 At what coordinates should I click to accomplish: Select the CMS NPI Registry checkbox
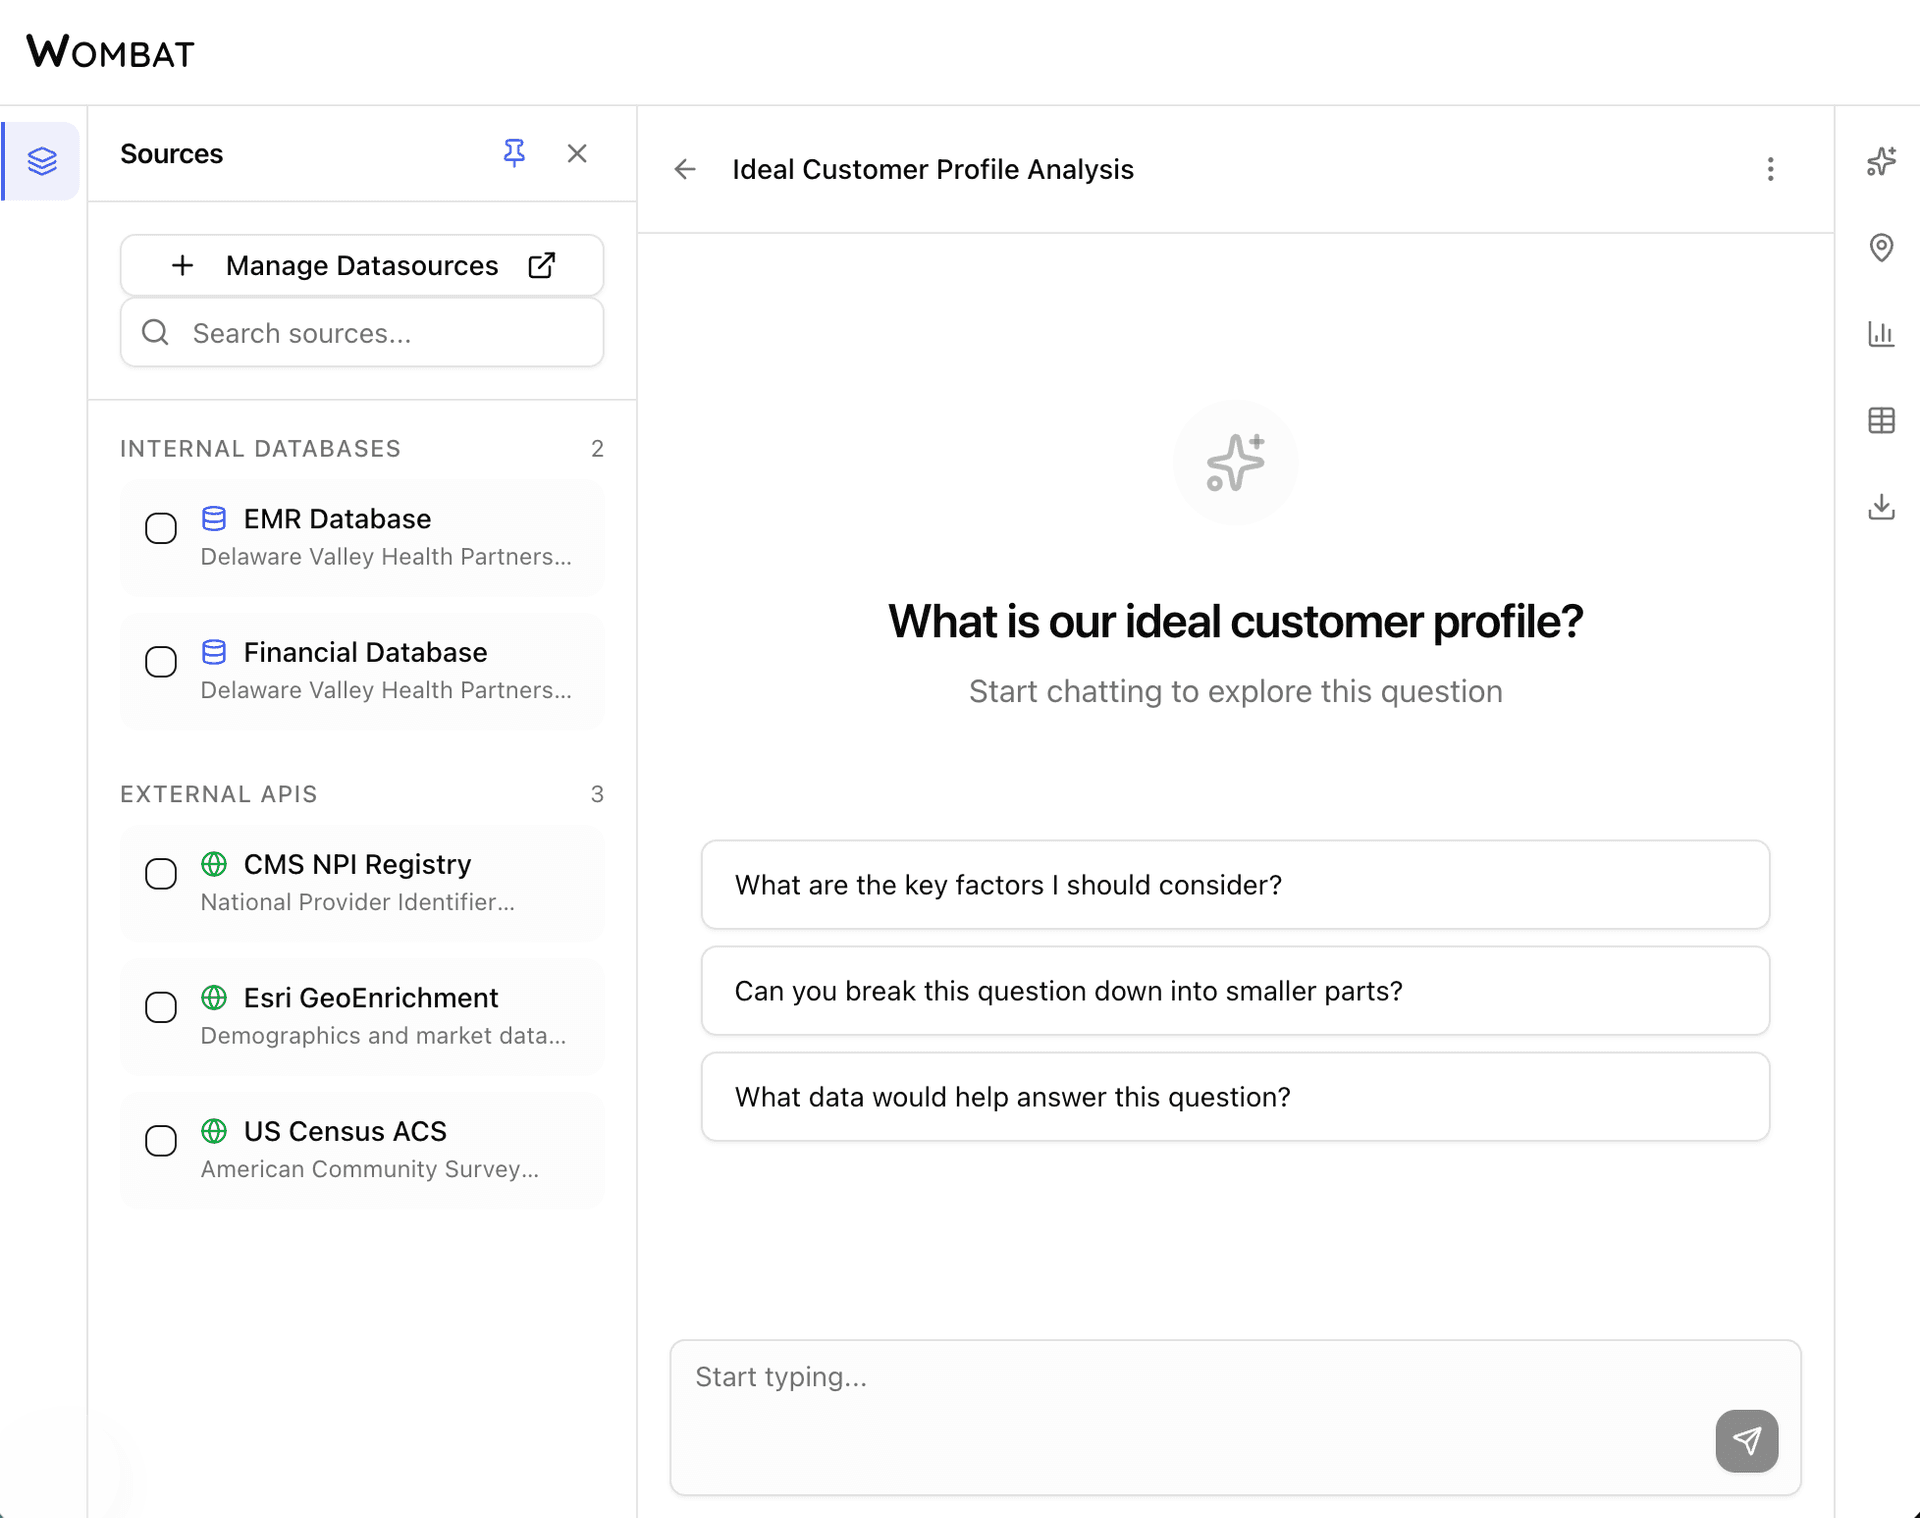pos(161,874)
